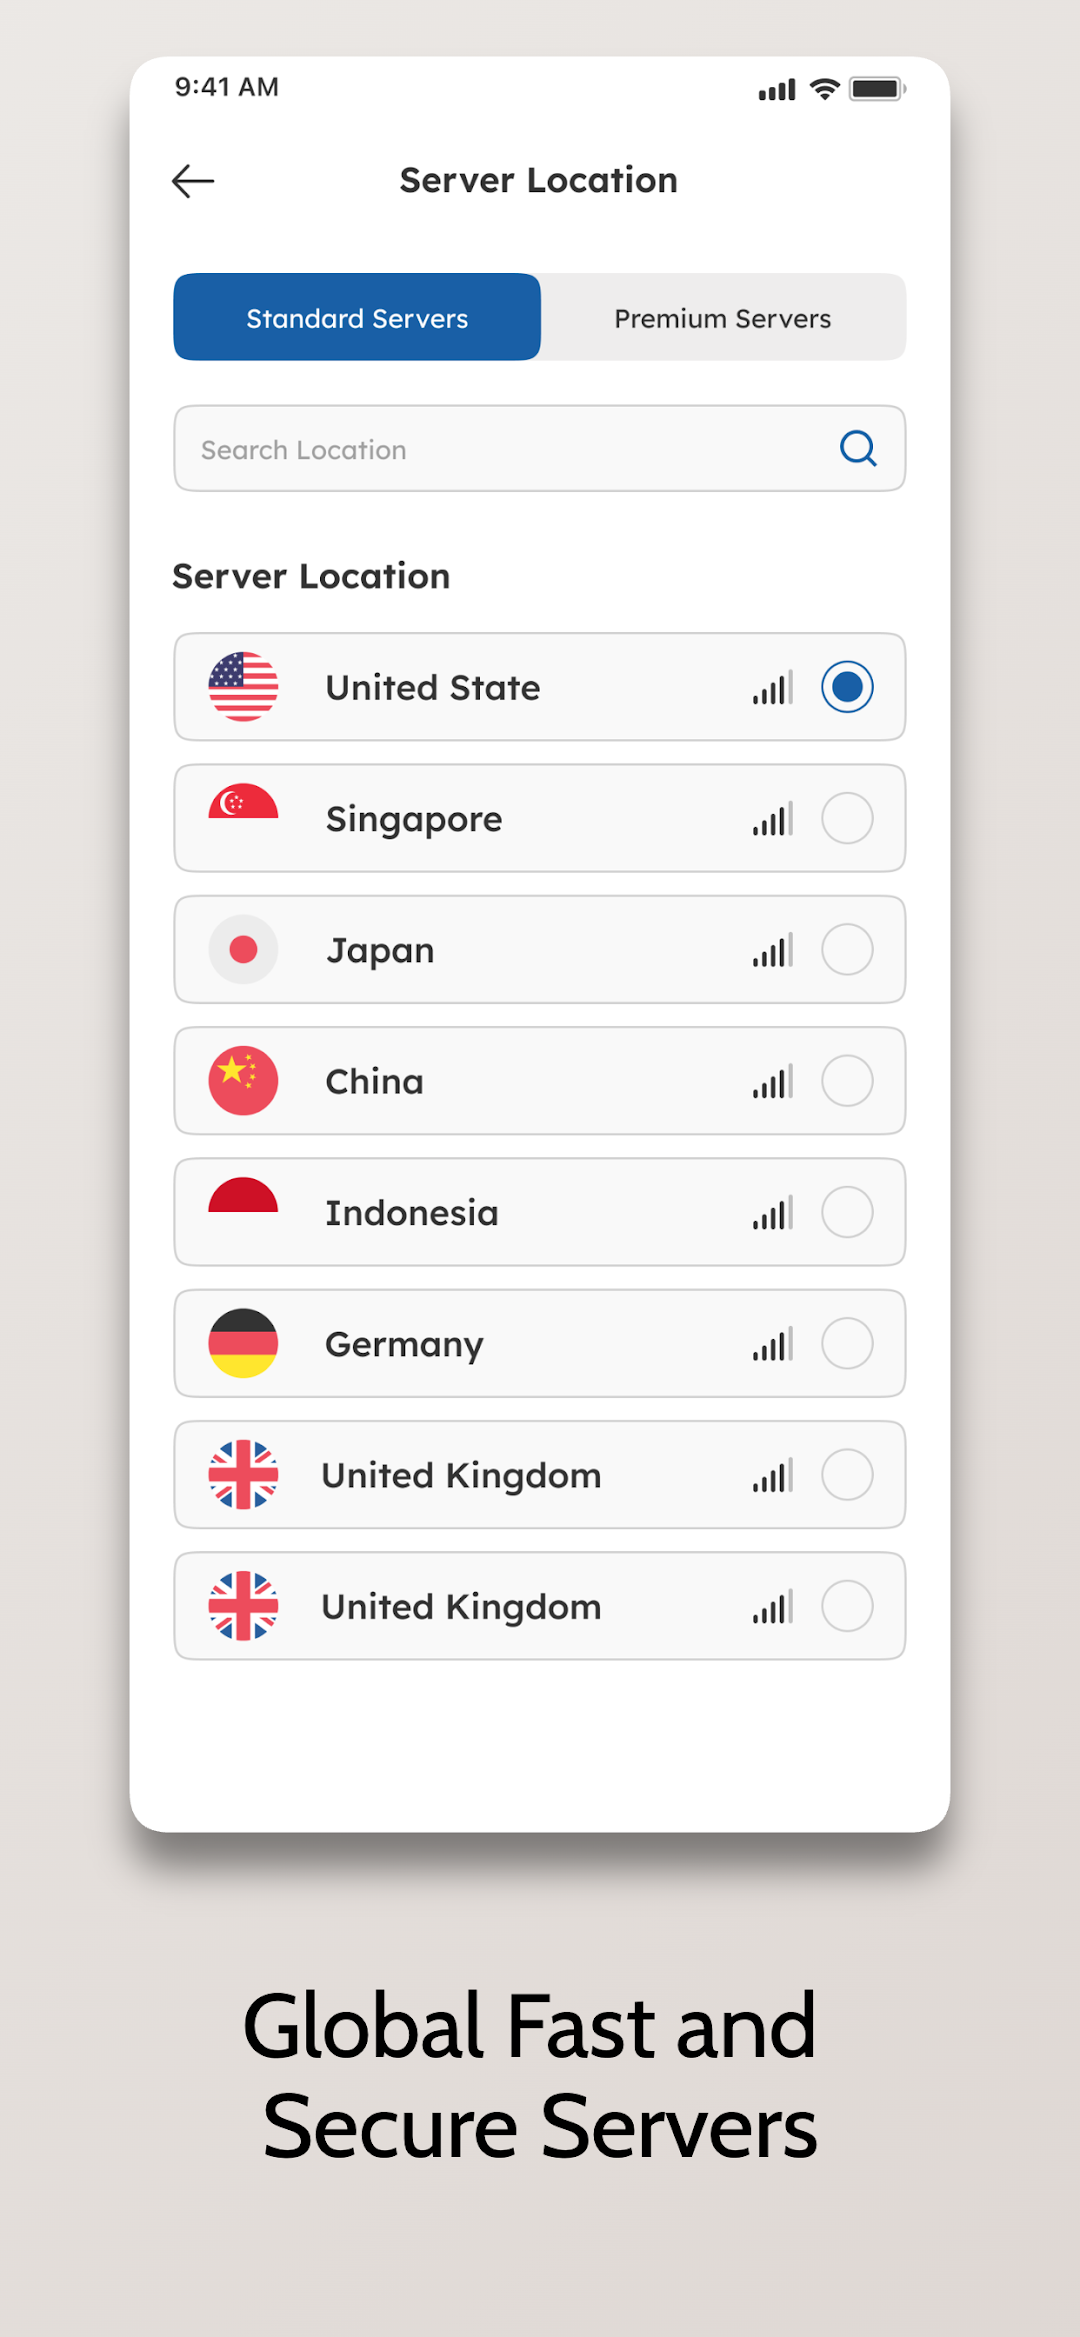Select the China radio button
Screen dimensions: 1080x2337
(847, 1081)
